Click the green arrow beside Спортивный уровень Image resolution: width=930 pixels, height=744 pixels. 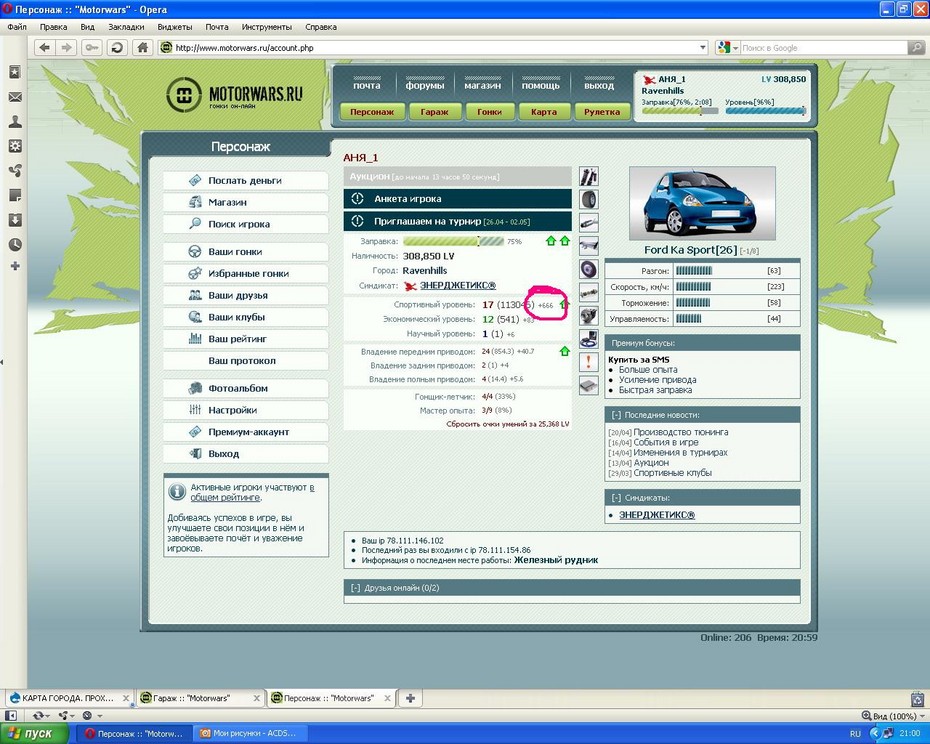564,304
